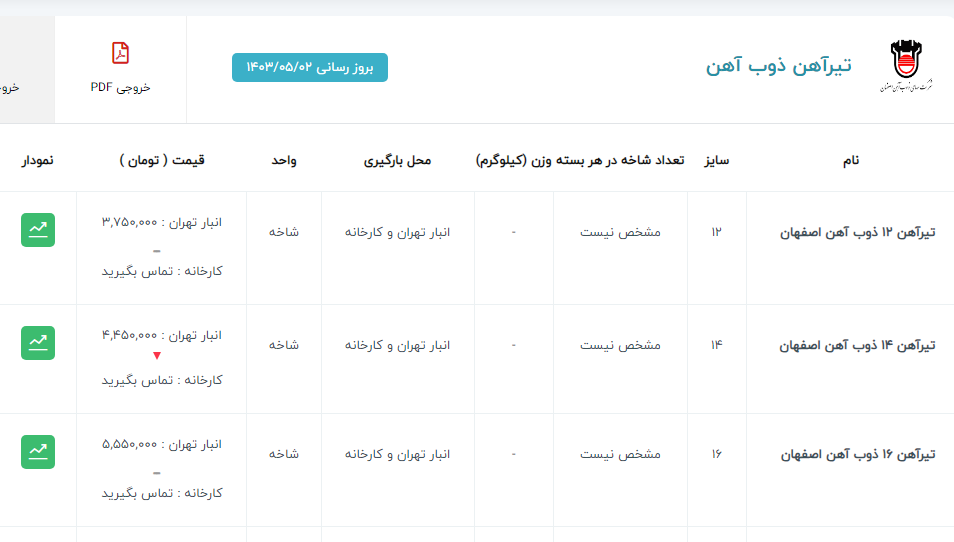The image size is (954, 542).
Task: Click the واحد column header
Action: click(x=283, y=160)
